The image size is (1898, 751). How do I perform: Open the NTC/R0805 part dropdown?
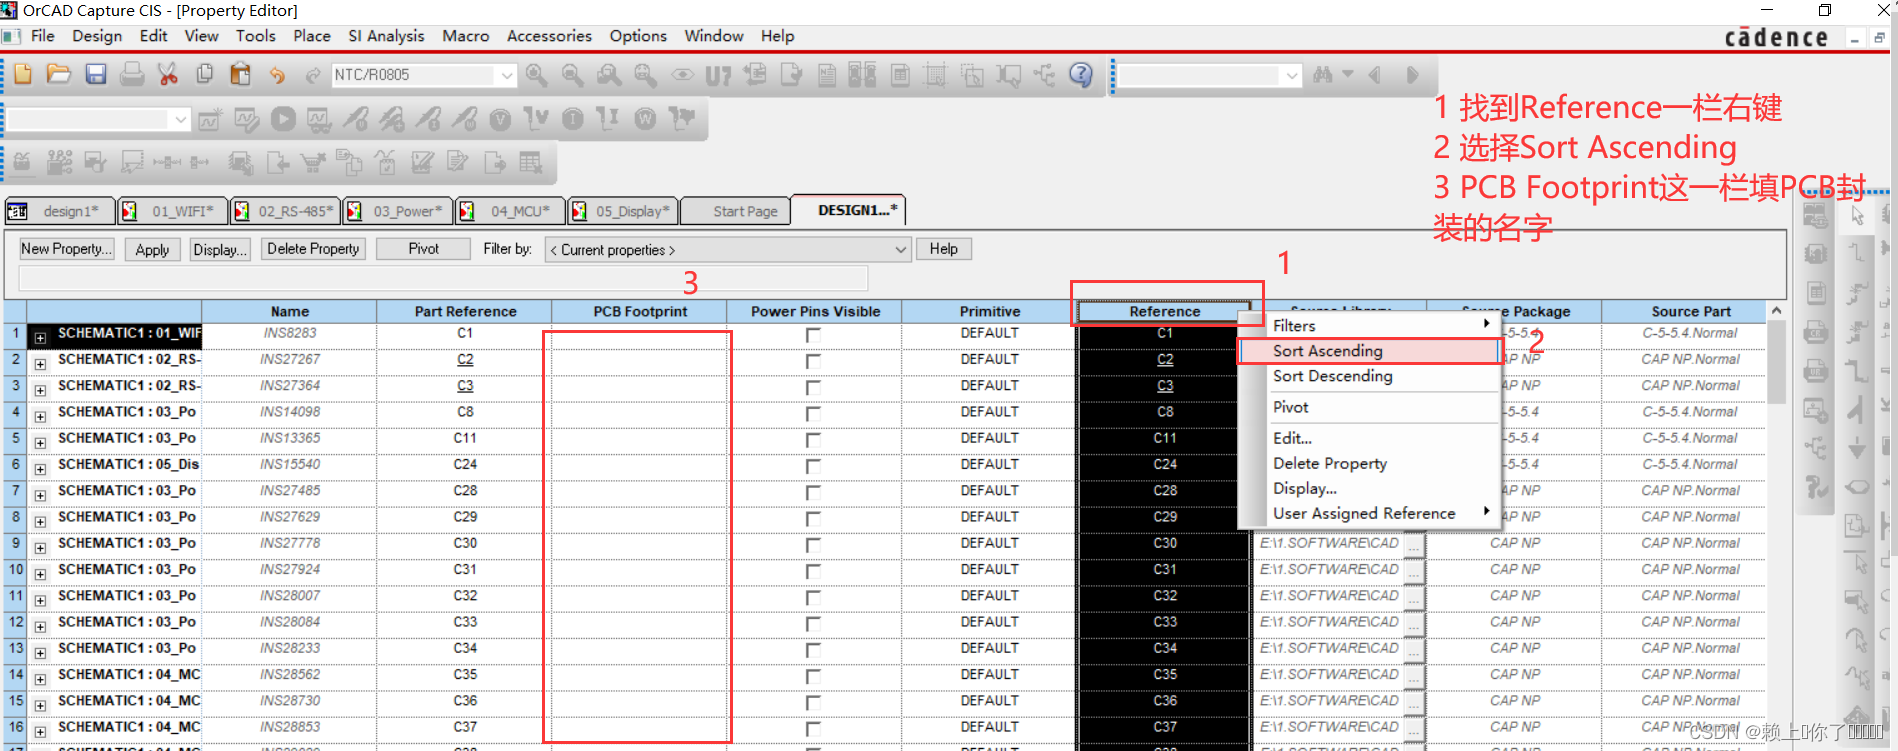pyautogui.click(x=507, y=75)
